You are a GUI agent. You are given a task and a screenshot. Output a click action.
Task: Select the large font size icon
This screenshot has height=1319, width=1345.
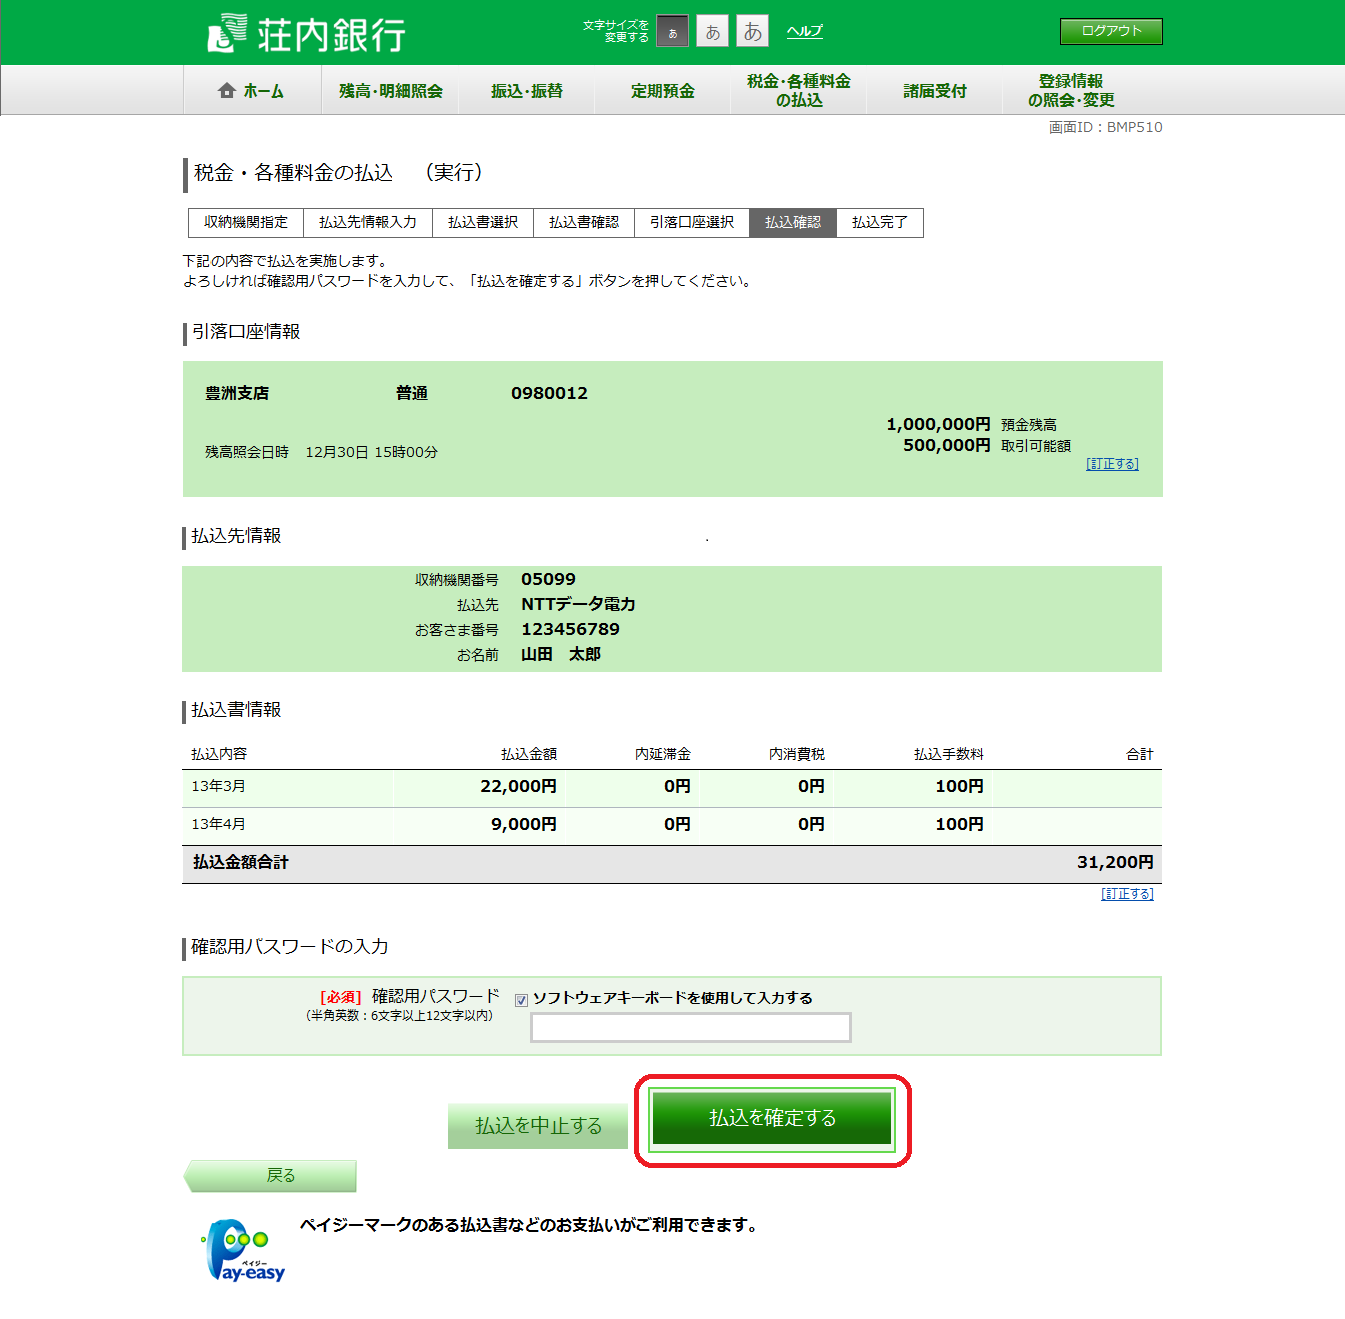tap(752, 32)
